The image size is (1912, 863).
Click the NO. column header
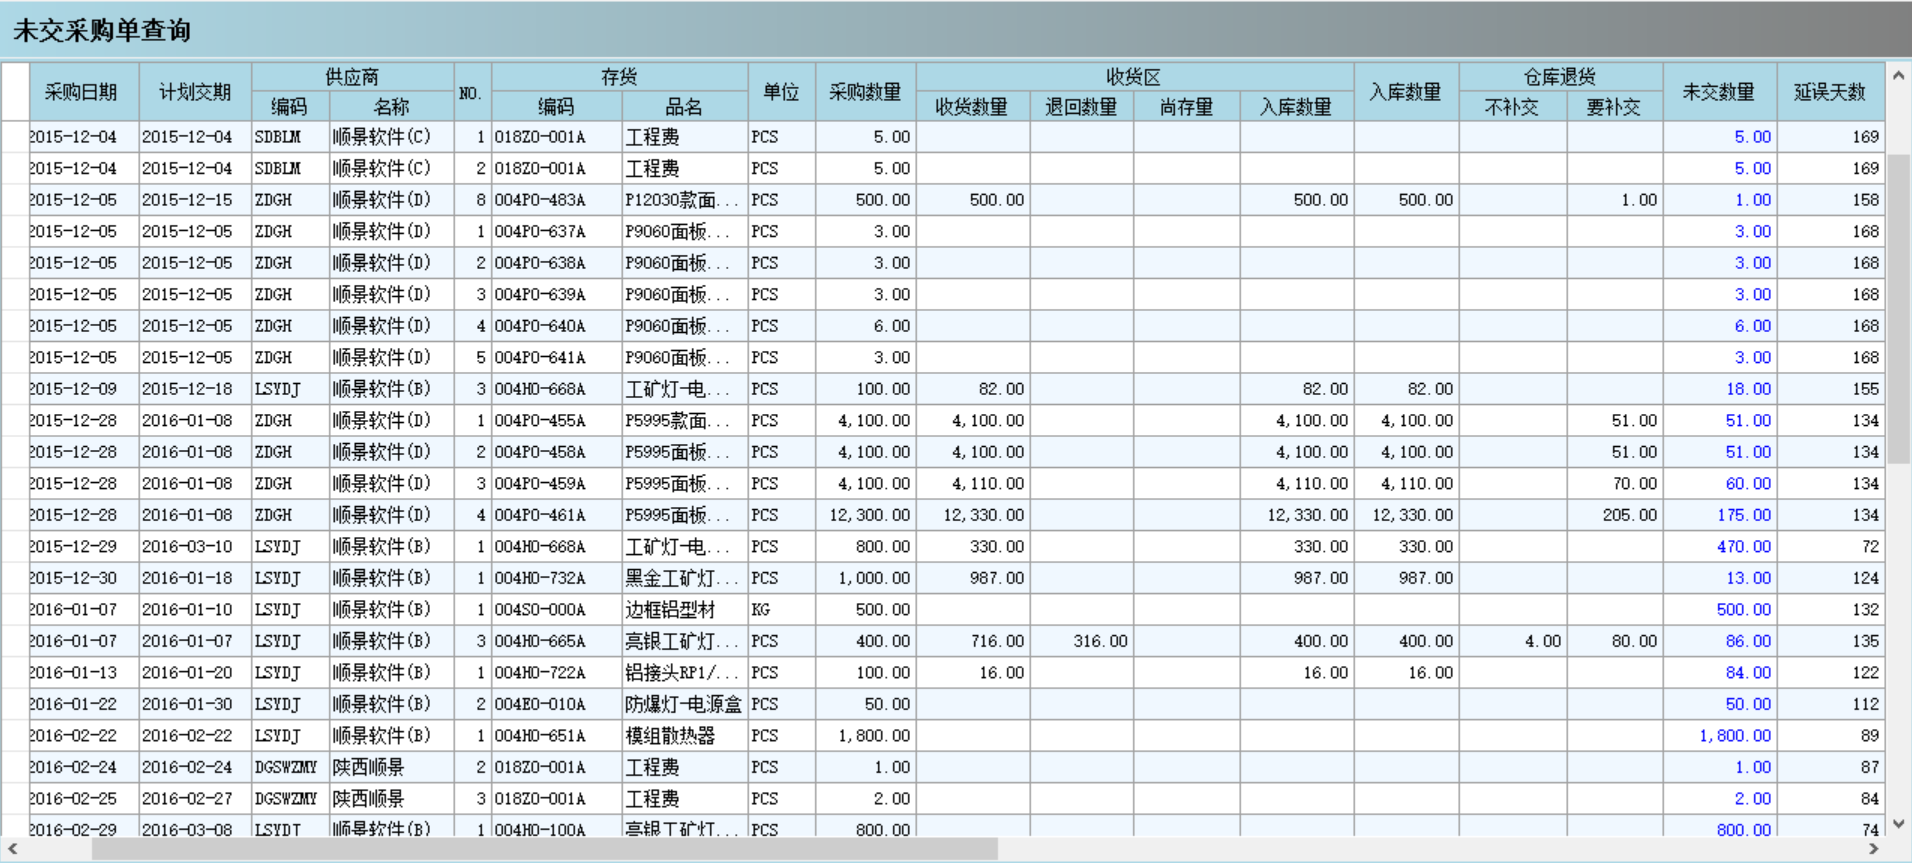(471, 92)
